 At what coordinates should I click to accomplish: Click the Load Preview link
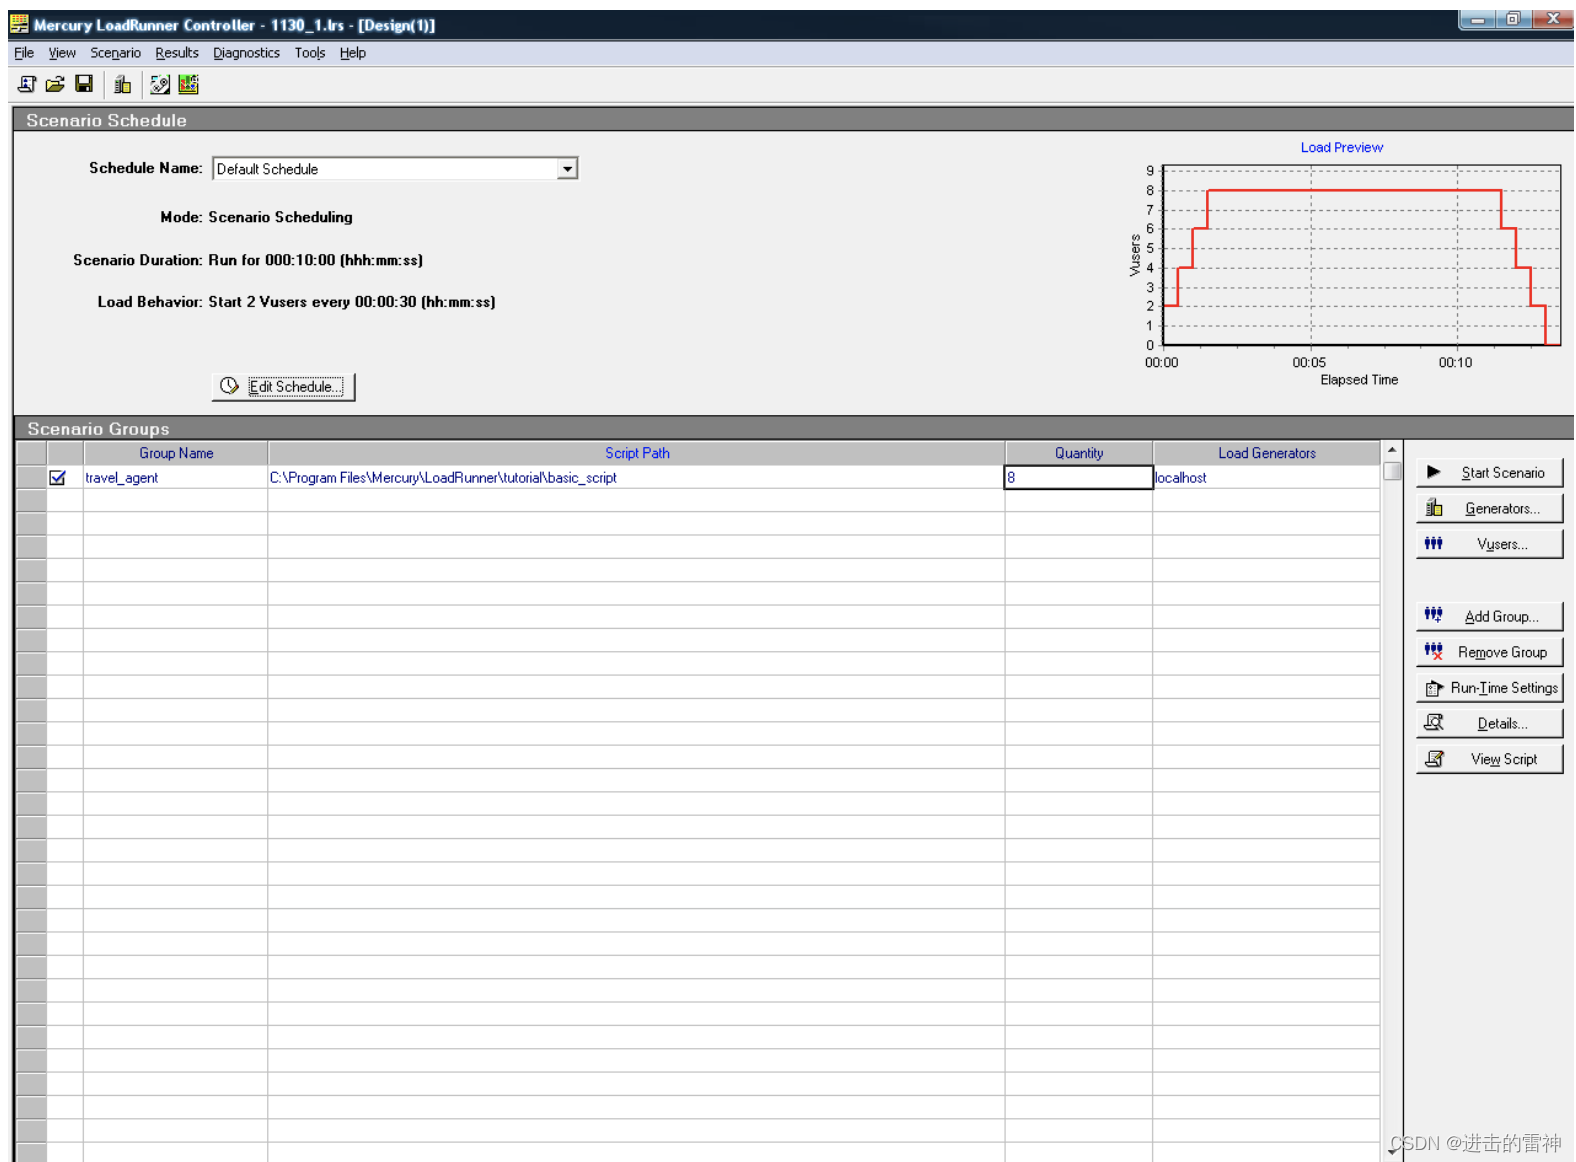1341,147
